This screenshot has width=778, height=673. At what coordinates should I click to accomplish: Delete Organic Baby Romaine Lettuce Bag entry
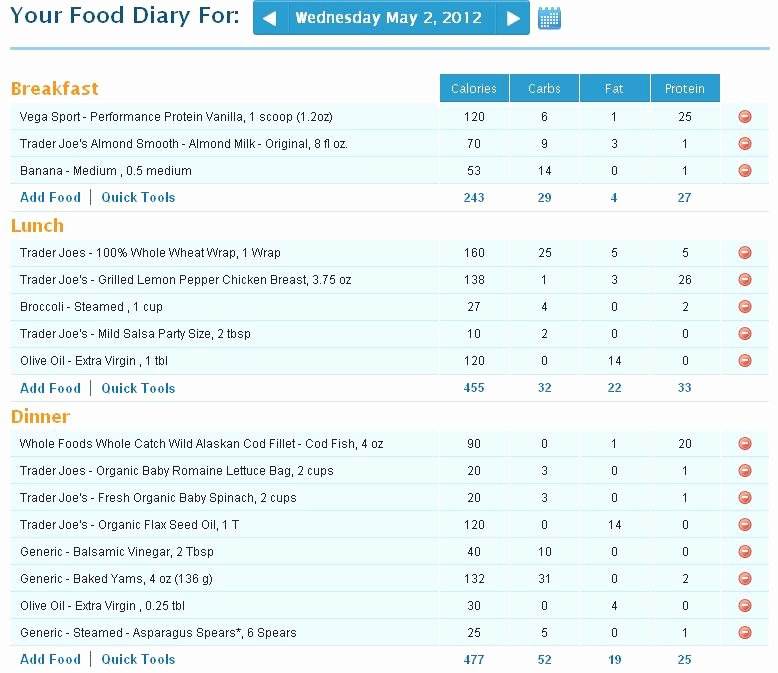pos(745,470)
